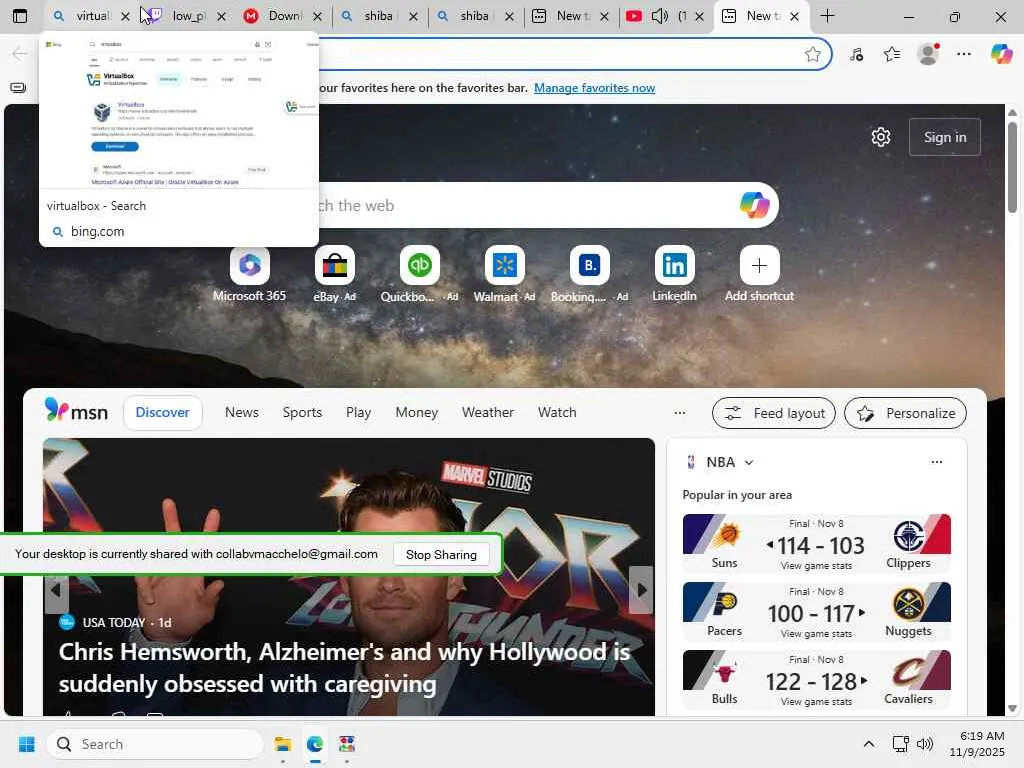This screenshot has height=768, width=1024.
Task: Open NBA card more options ellipsis
Action: click(936, 462)
